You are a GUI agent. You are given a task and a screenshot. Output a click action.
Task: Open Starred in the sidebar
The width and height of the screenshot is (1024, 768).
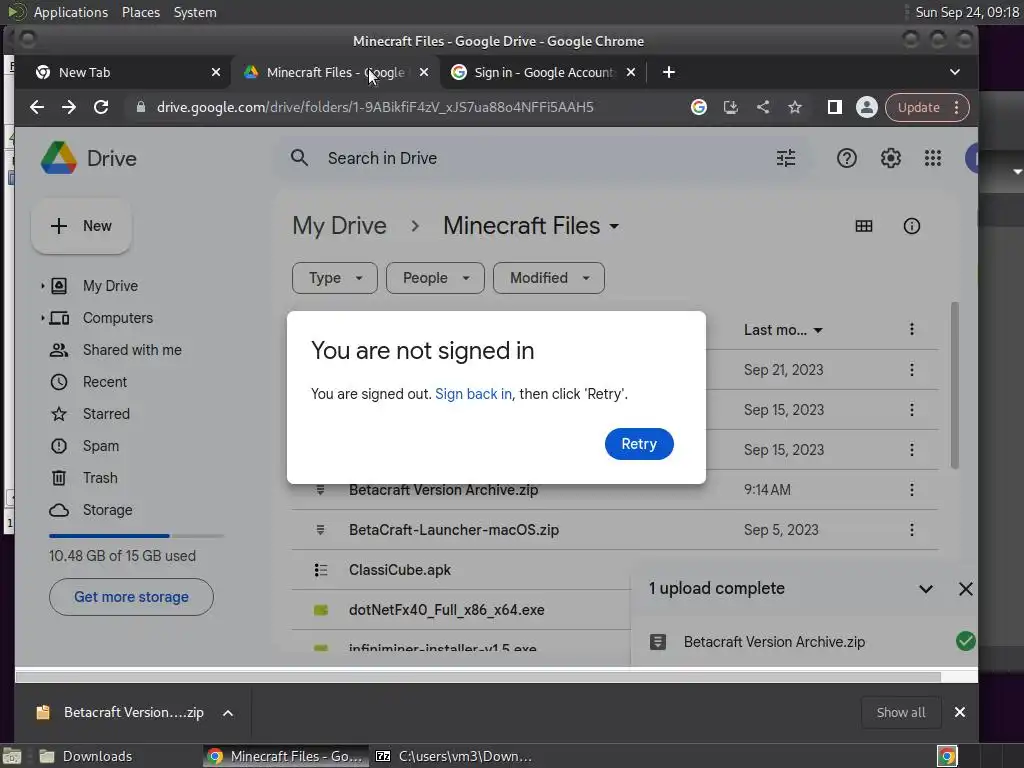coord(106,414)
